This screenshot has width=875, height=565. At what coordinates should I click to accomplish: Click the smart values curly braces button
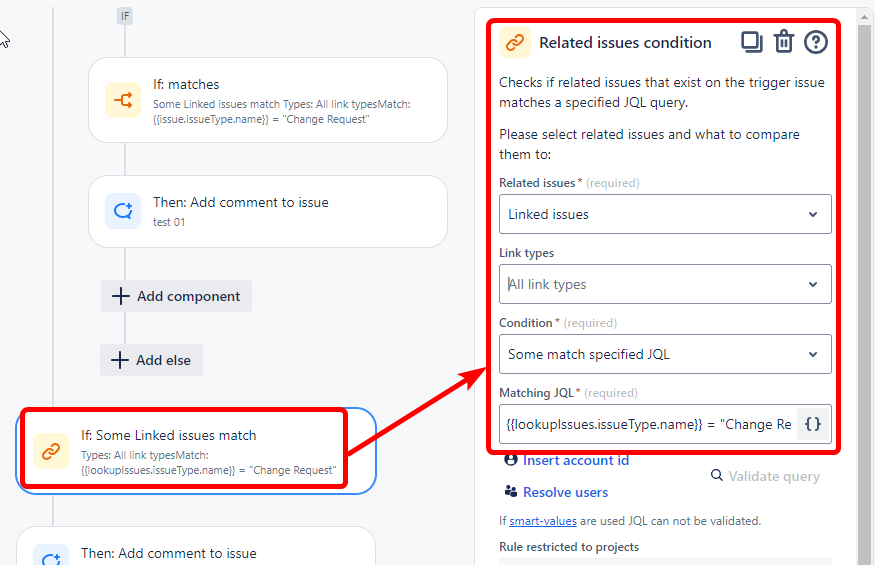pos(812,424)
